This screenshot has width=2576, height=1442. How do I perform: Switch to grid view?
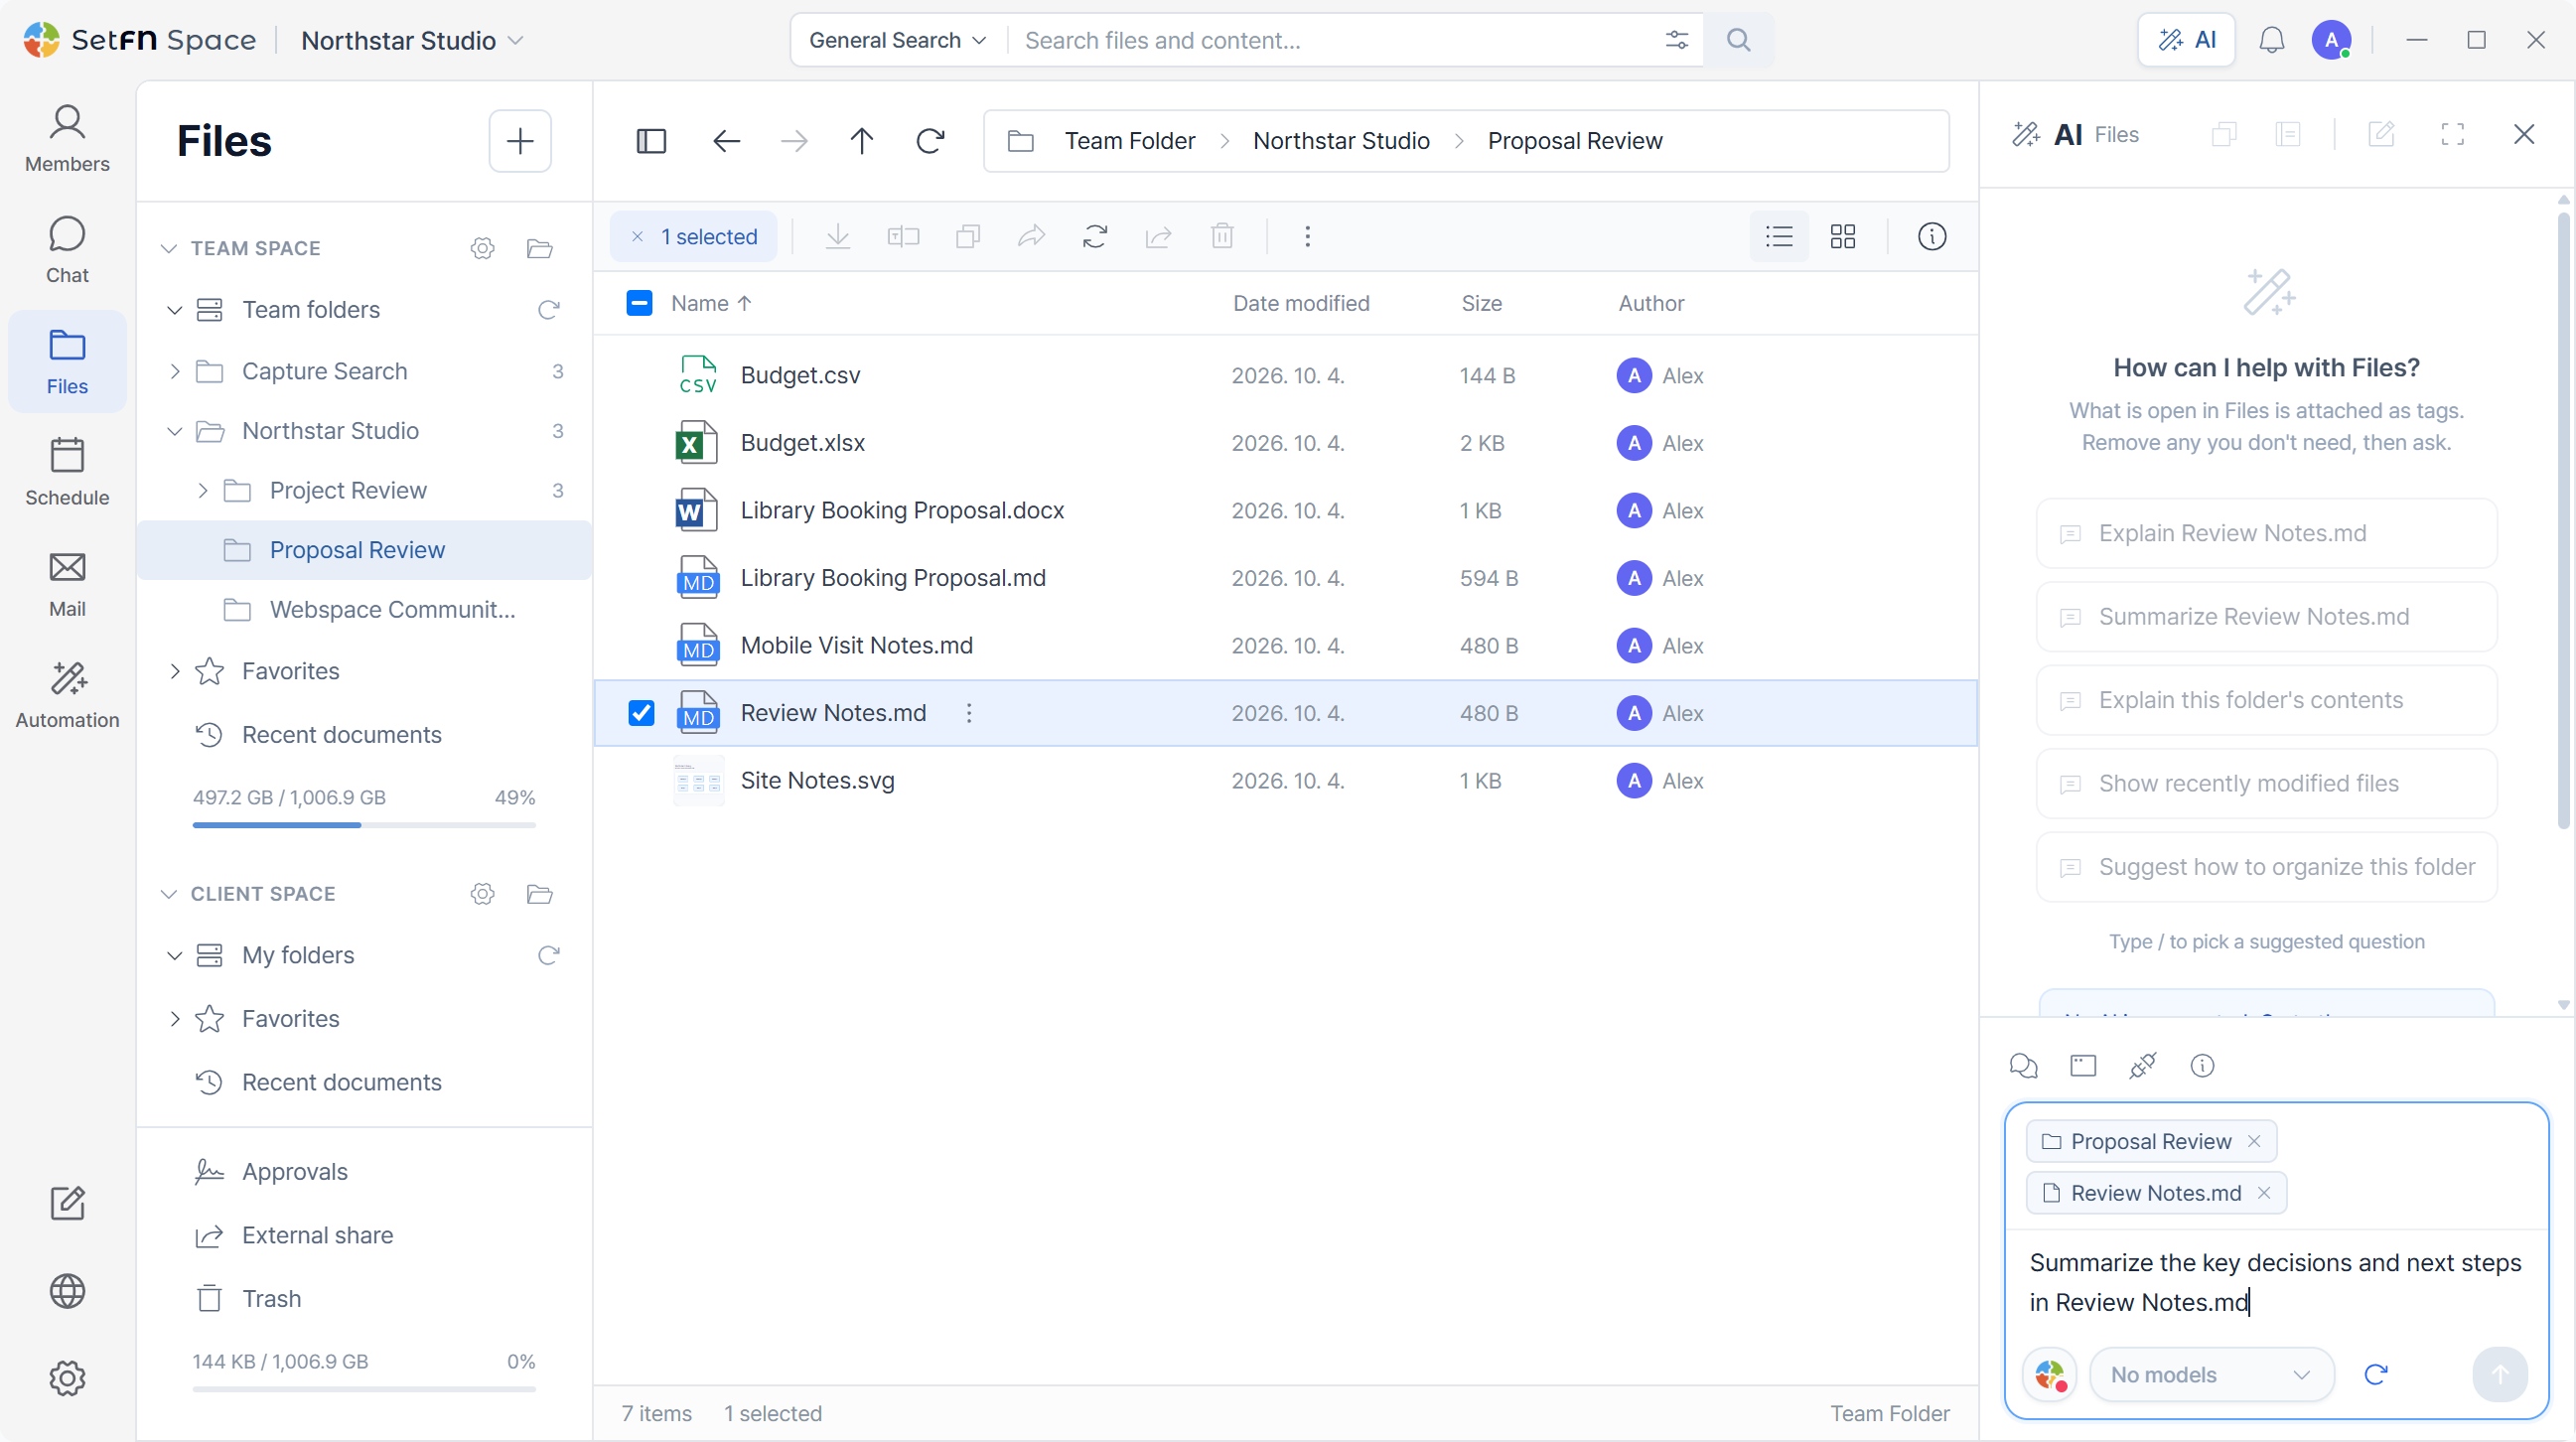(x=1842, y=237)
